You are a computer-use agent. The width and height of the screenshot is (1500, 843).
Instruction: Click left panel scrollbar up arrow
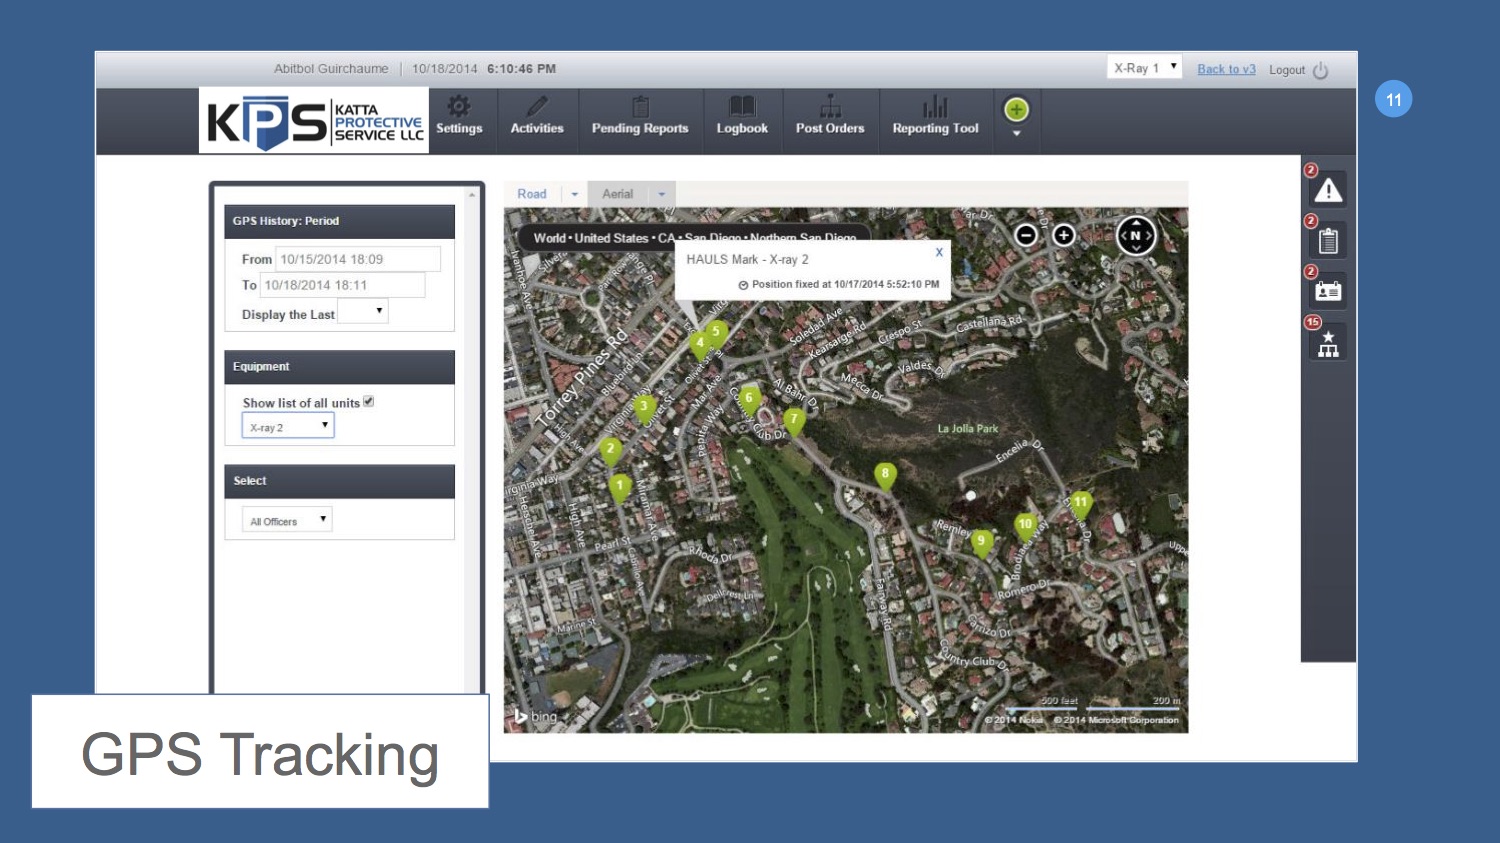point(472,194)
